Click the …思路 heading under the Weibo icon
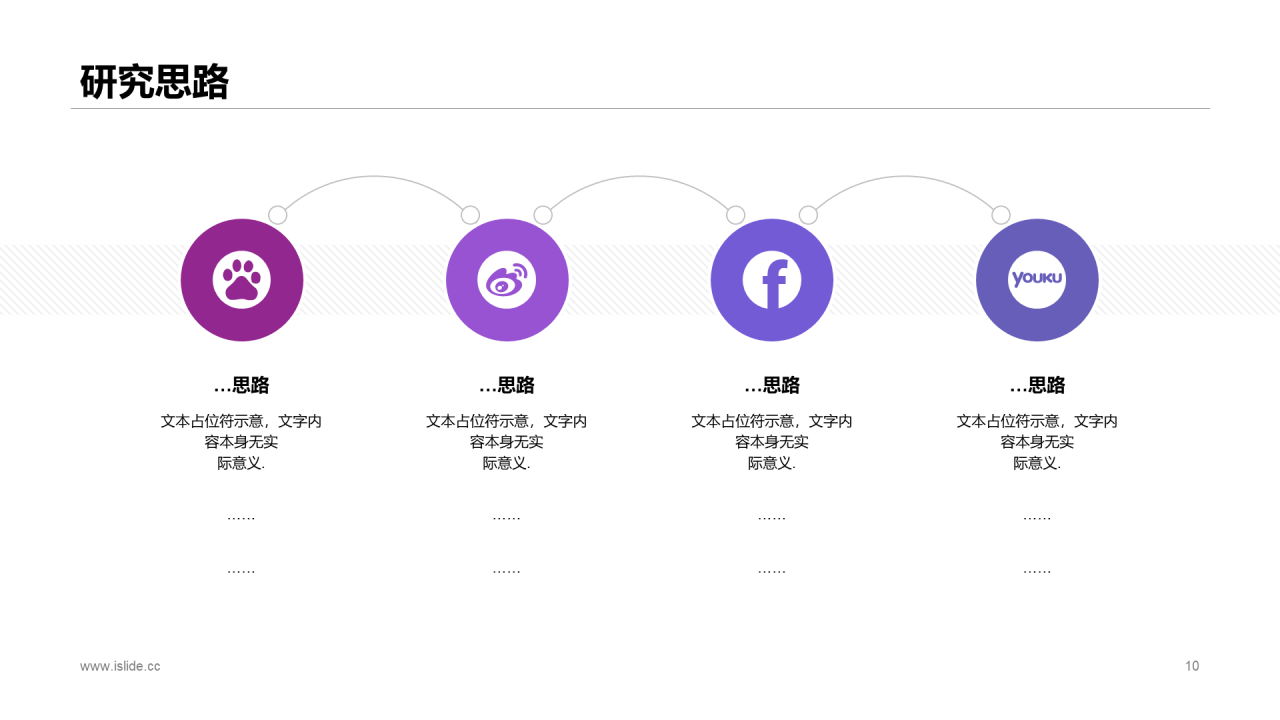The image size is (1280, 720). (507, 385)
